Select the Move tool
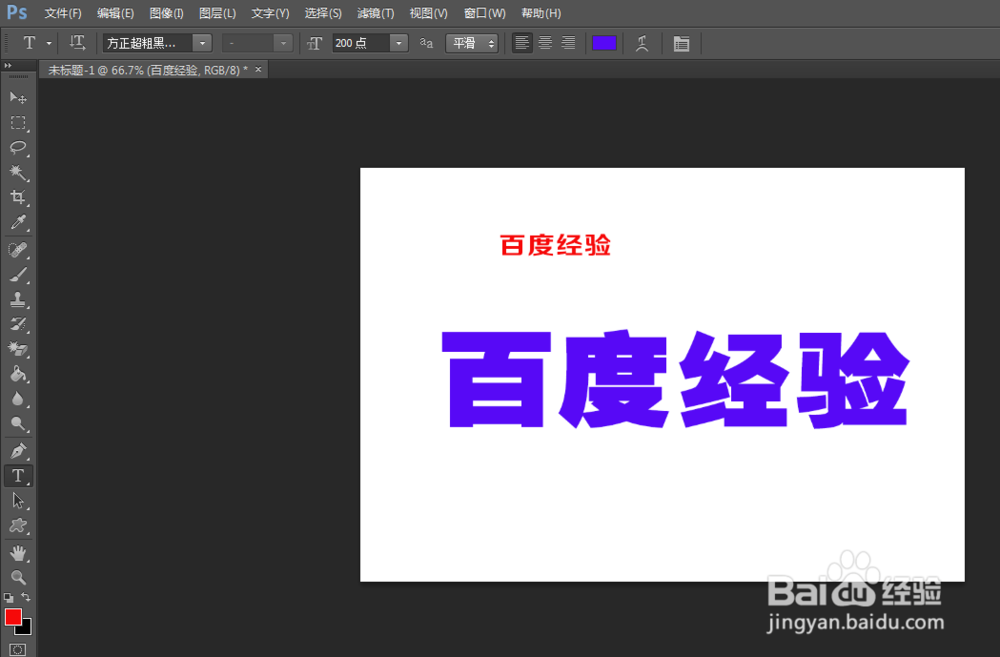Image resolution: width=1000 pixels, height=657 pixels. point(18,97)
